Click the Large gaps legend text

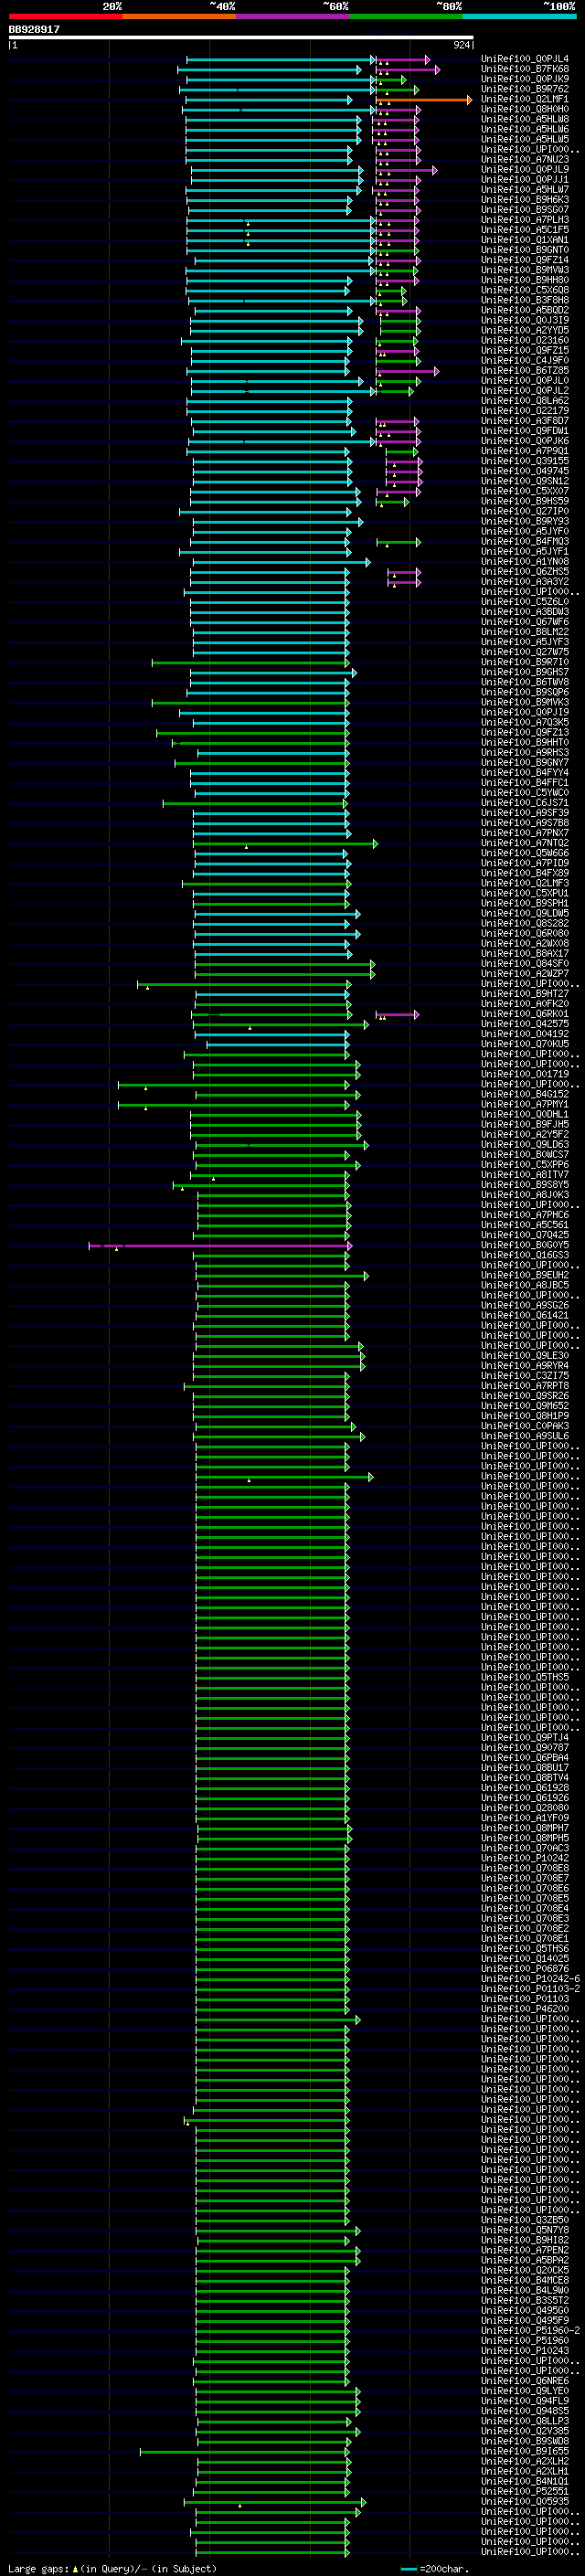pyautogui.click(x=112, y=2569)
